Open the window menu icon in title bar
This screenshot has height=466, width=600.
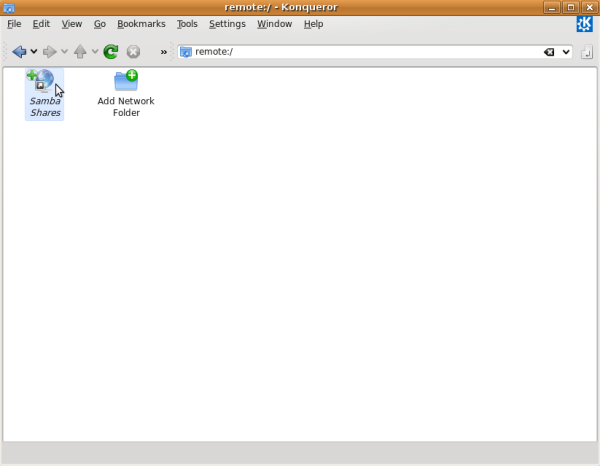(9, 8)
